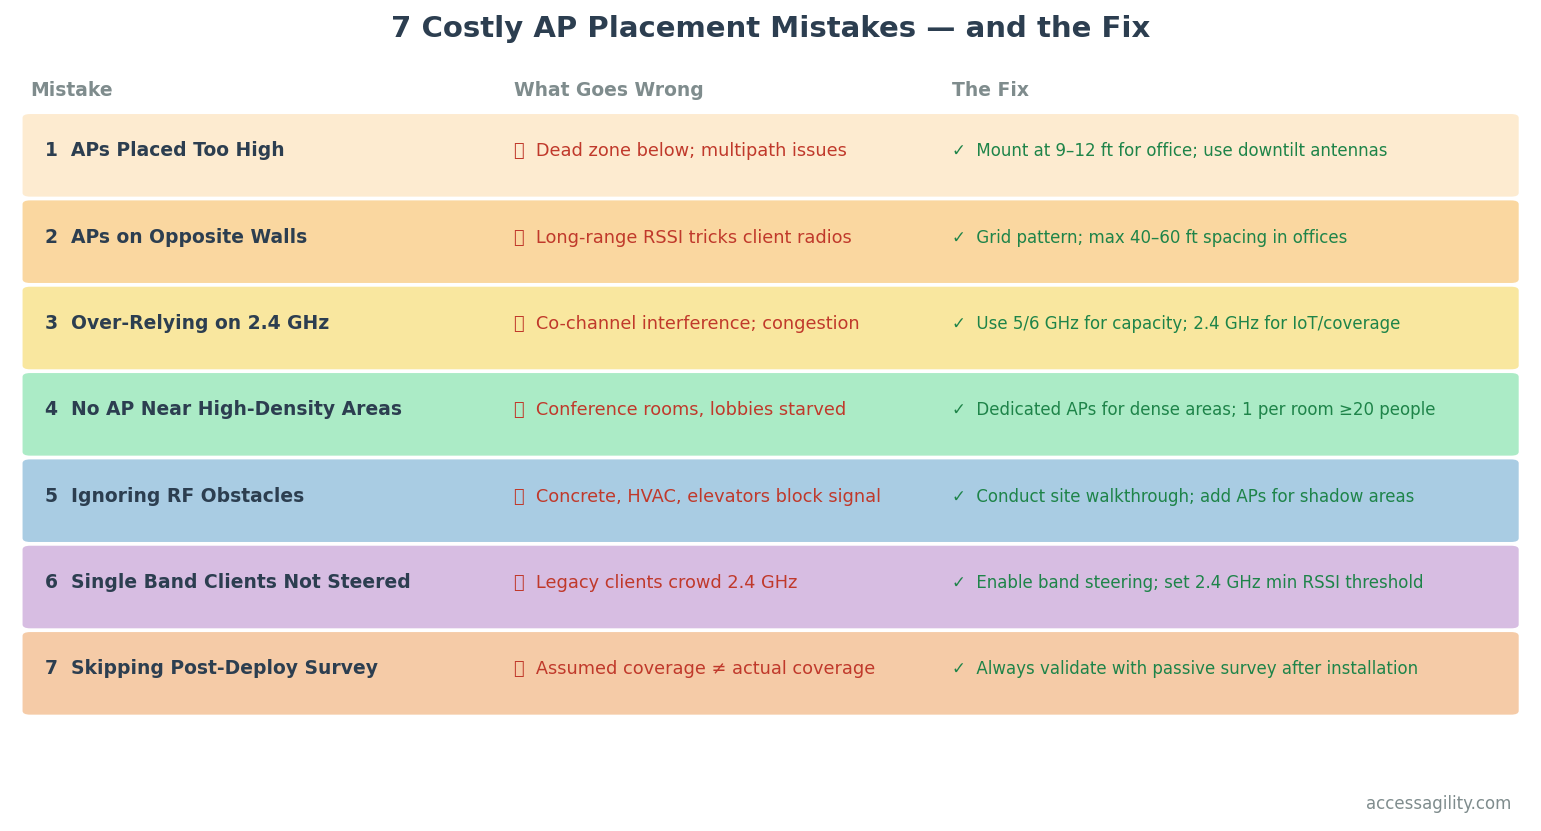This screenshot has height=831, width=1541.
Task: Click the 'What Goes Wrong' column header
Action: click(608, 91)
